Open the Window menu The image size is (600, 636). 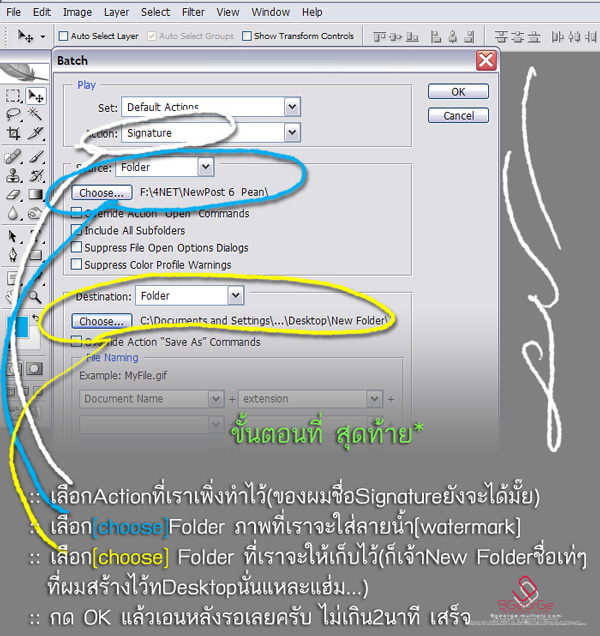tap(271, 12)
